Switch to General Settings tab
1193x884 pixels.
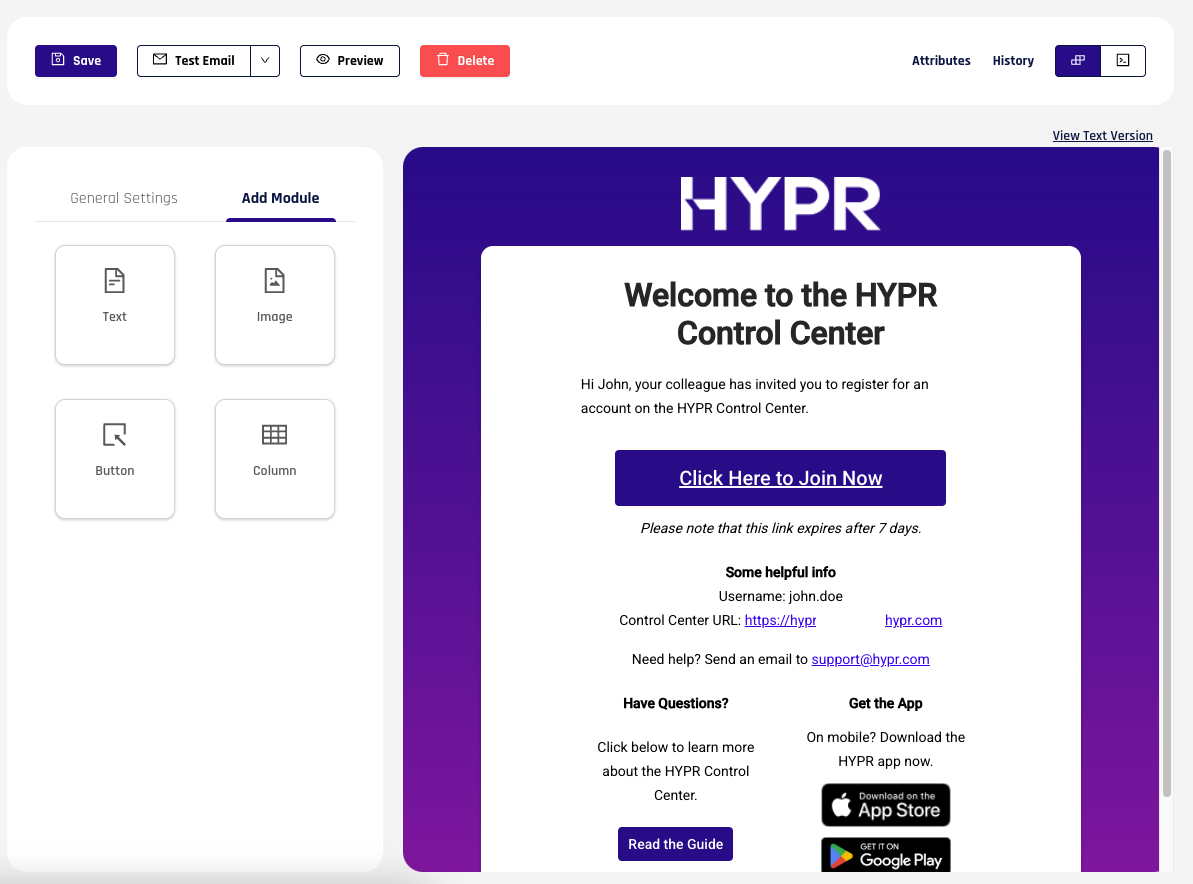pyautogui.click(x=124, y=198)
